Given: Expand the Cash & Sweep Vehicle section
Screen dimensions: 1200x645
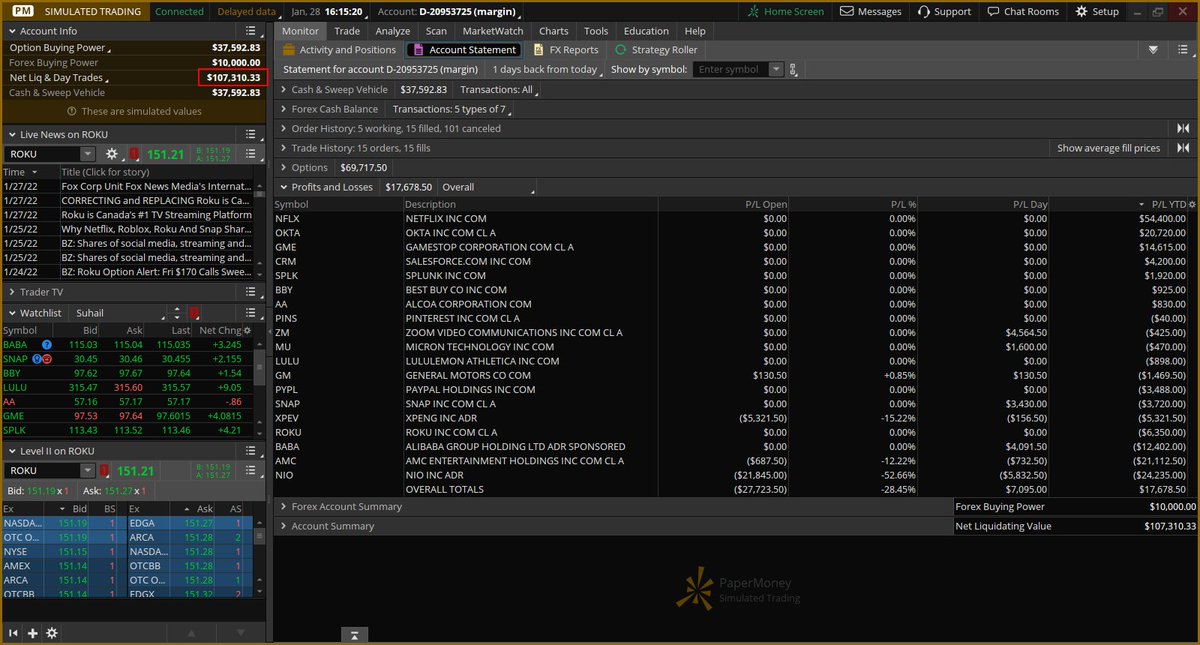Looking at the screenshot, I should point(283,89).
